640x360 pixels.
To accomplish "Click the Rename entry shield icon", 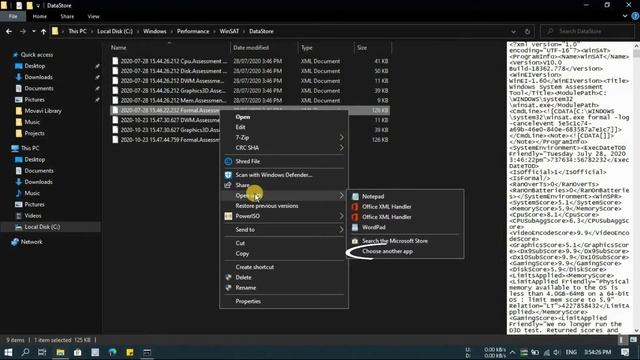I will [228, 288].
